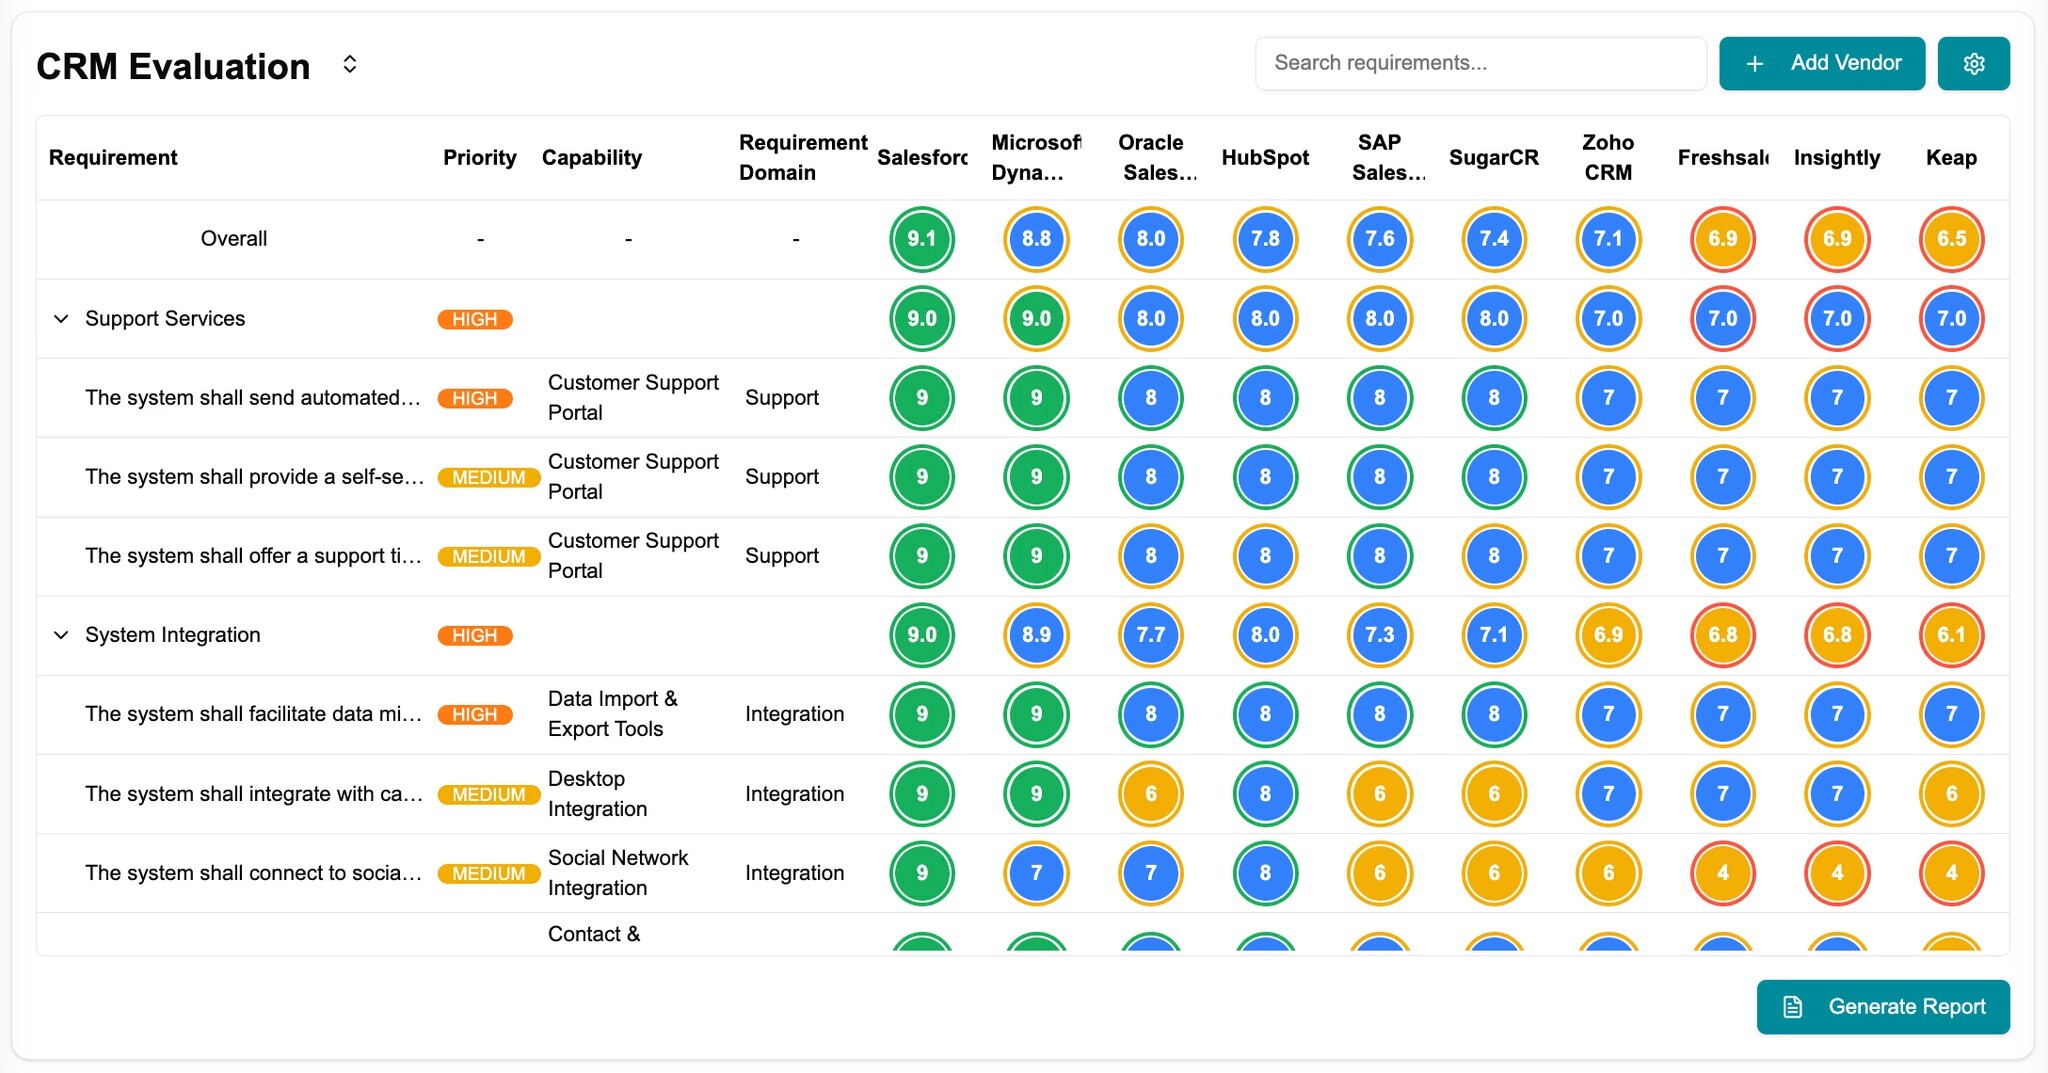Click Salesforce's overall 9.1 score badge
The image size is (2048, 1073).
[x=921, y=239]
